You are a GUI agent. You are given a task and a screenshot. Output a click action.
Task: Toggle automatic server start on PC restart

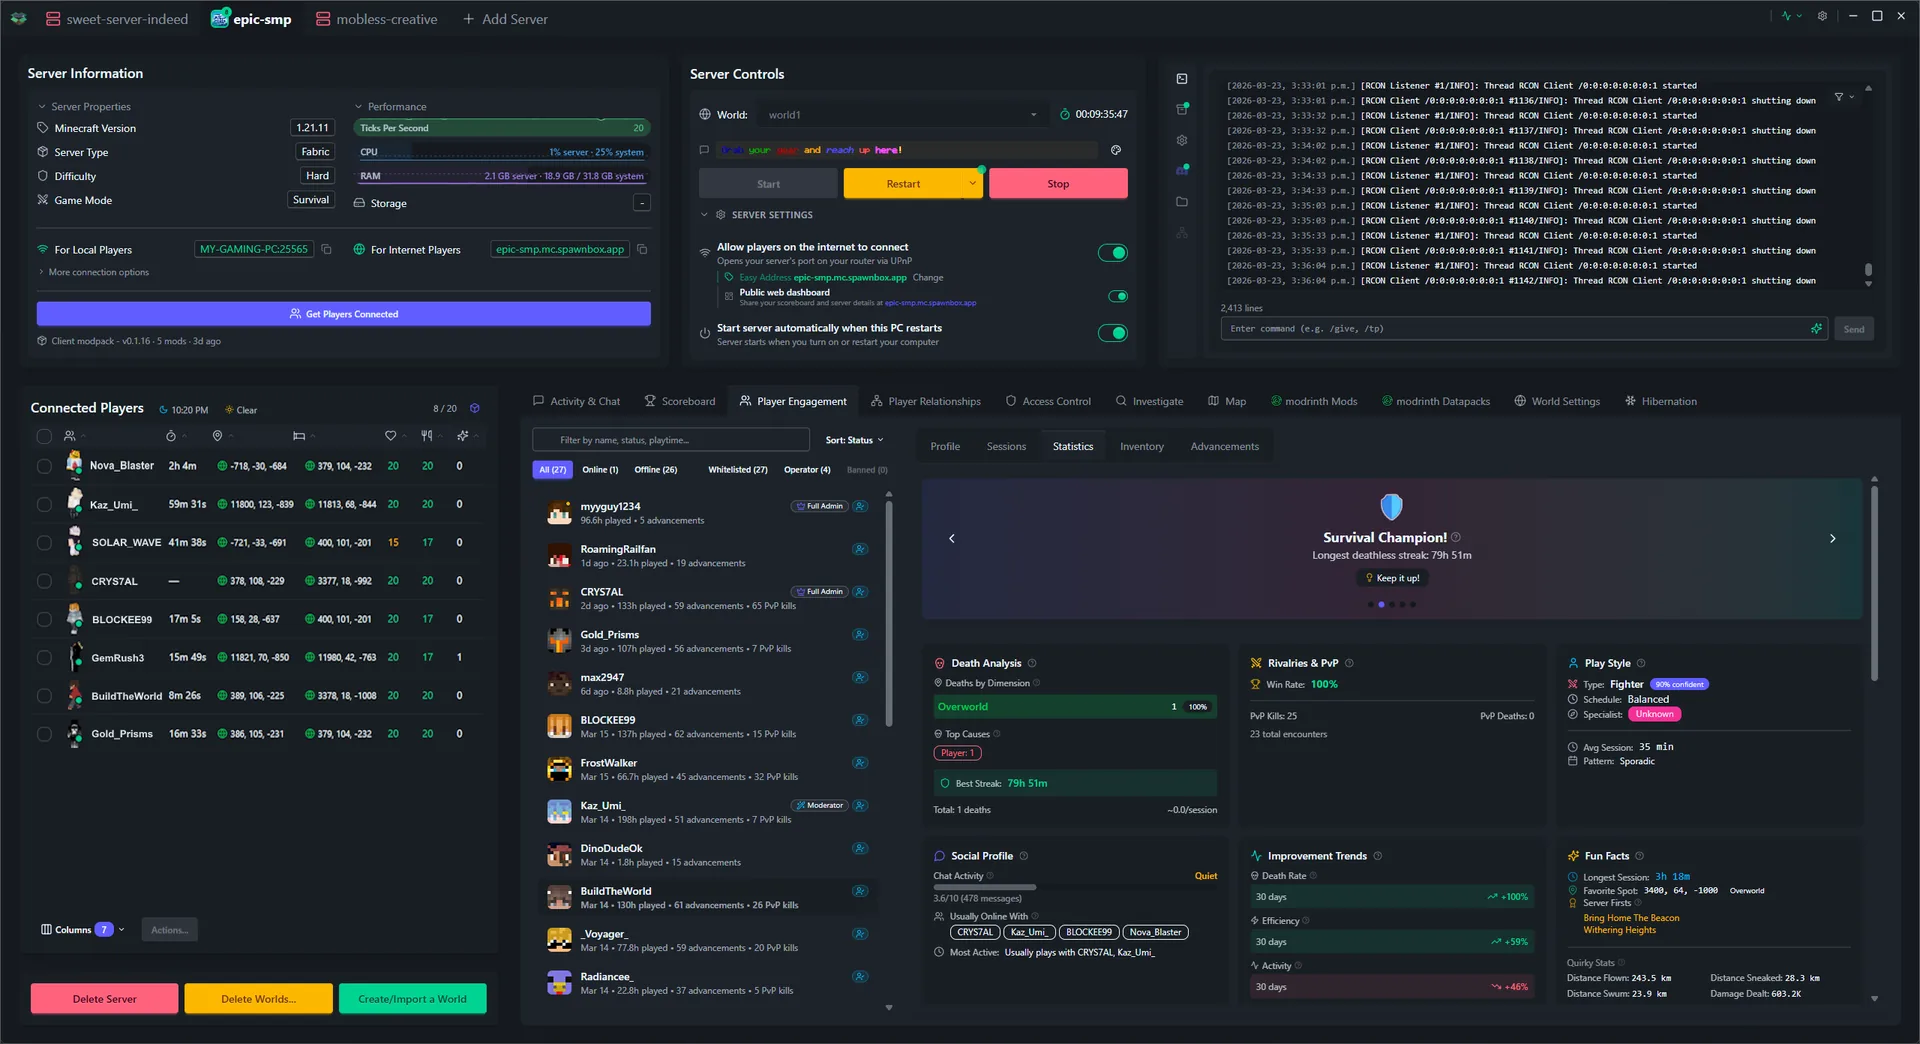pos(1113,333)
